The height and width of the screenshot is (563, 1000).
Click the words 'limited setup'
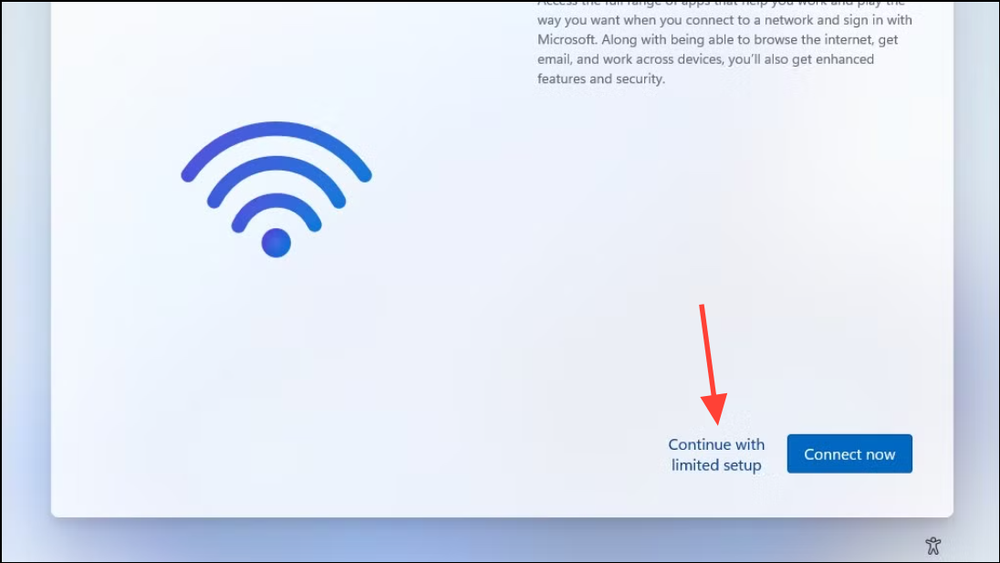click(716, 465)
